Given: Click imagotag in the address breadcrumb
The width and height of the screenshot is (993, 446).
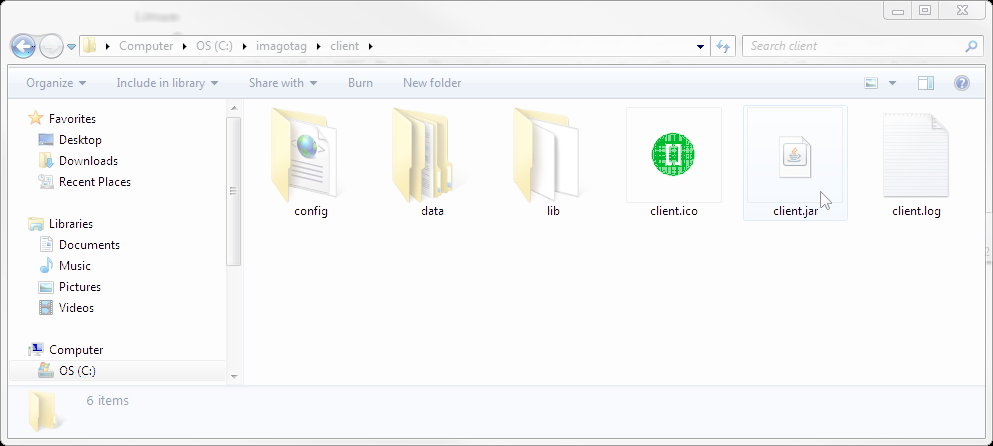Looking at the screenshot, I should pyautogui.click(x=281, y=46).
